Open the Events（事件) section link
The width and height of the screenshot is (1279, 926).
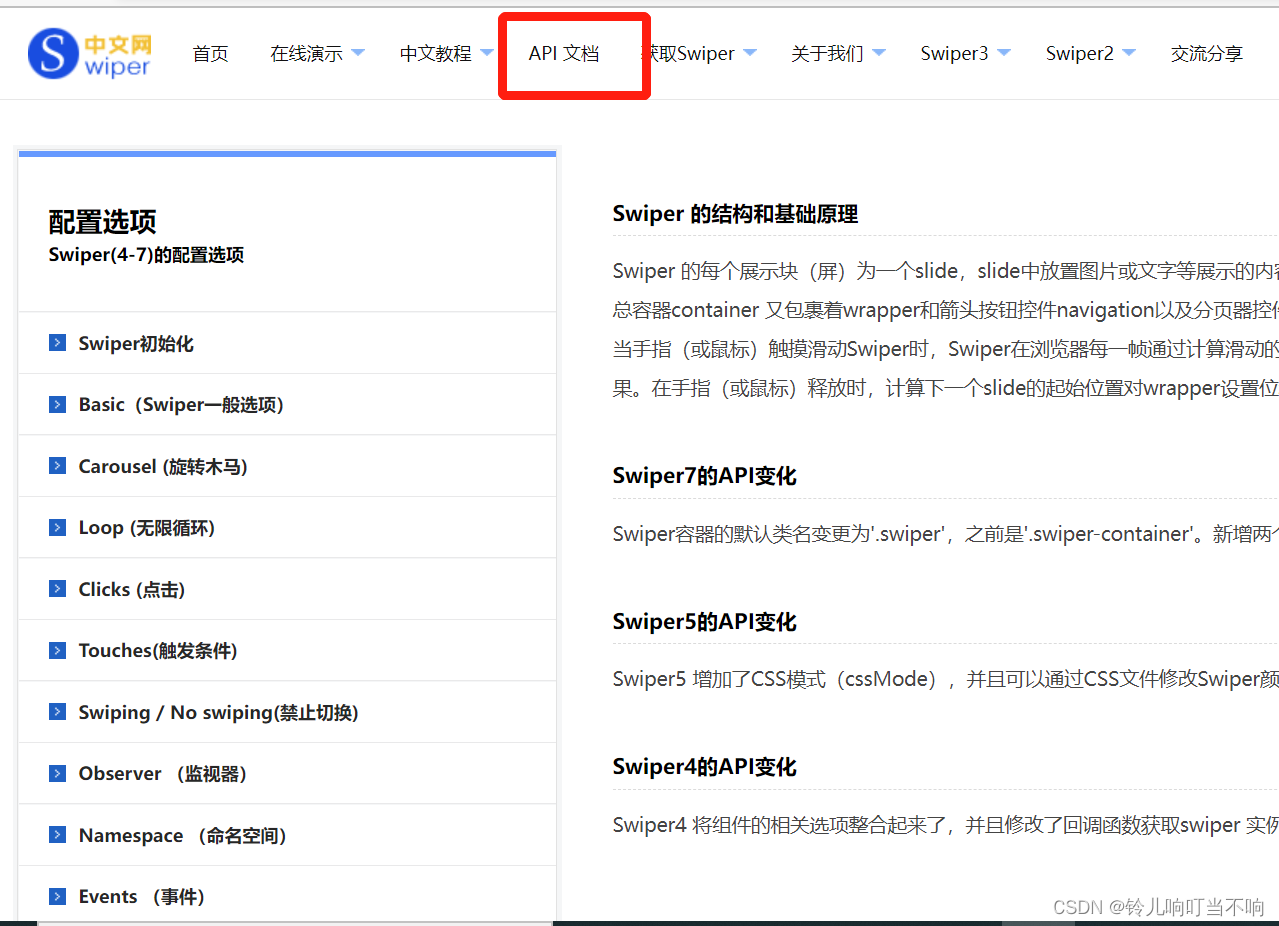tap(142, 897)
